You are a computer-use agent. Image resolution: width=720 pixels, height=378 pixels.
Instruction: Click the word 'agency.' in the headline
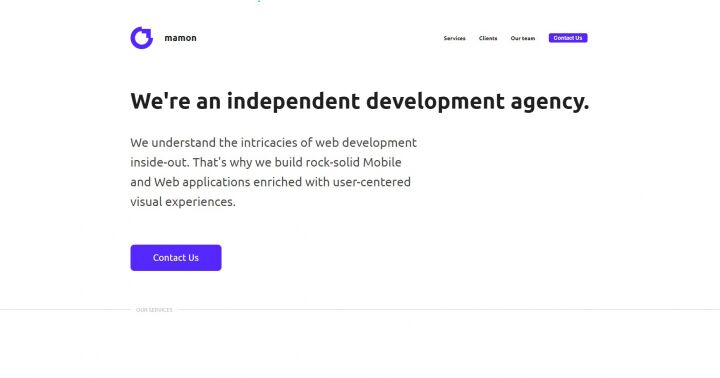point(550,102)
